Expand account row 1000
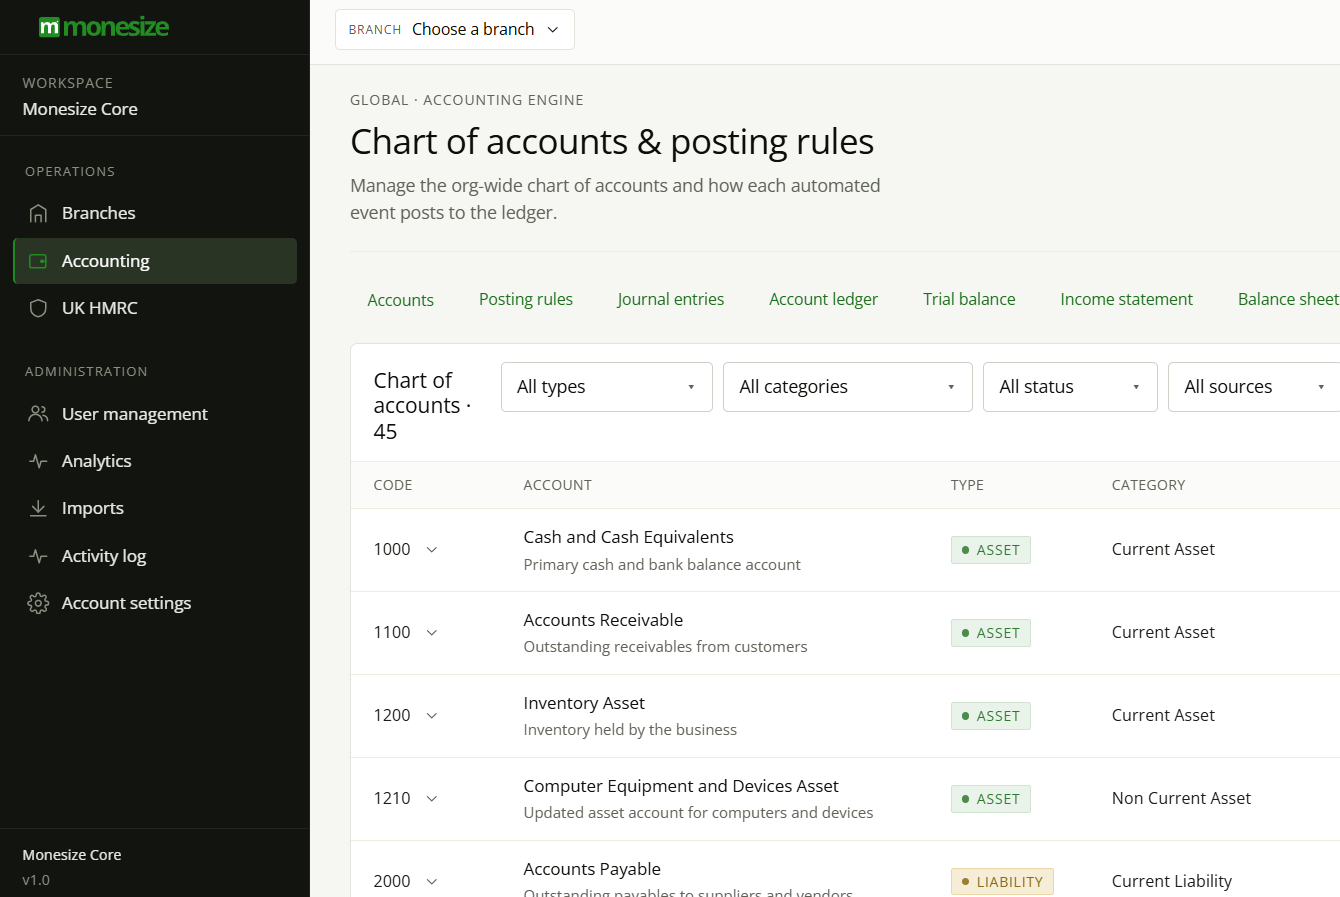The width and height of the screenshot is (1340, 897). pyautogui.click(x=432, y=550)
